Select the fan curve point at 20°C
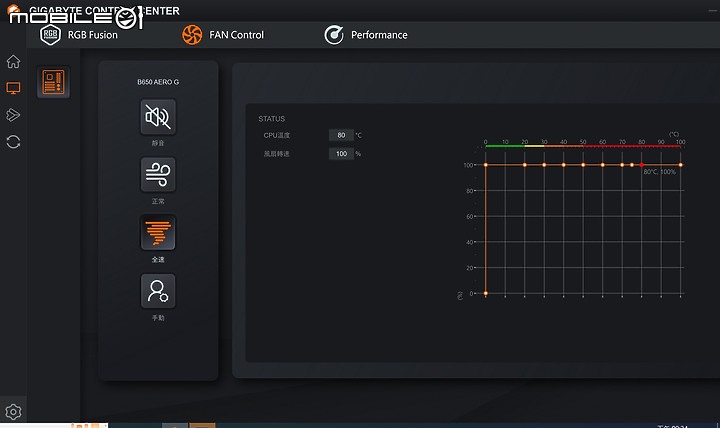720x428 pixels. click(x=524, y=164)
